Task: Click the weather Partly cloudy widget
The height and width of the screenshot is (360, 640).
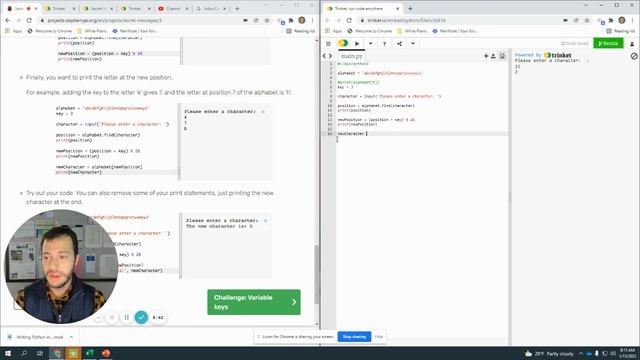Action: [x=549, y=353]
